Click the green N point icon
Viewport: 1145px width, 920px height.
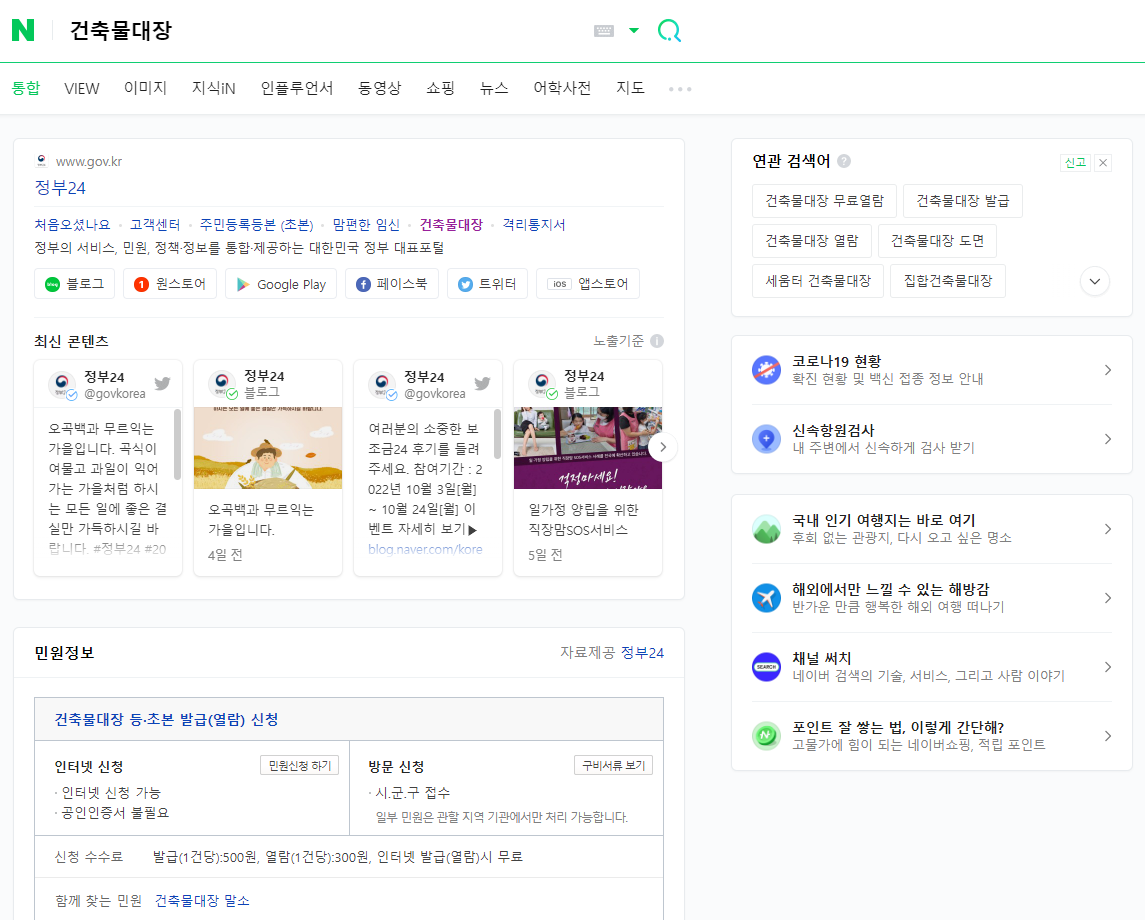click(x=766, y=735)
